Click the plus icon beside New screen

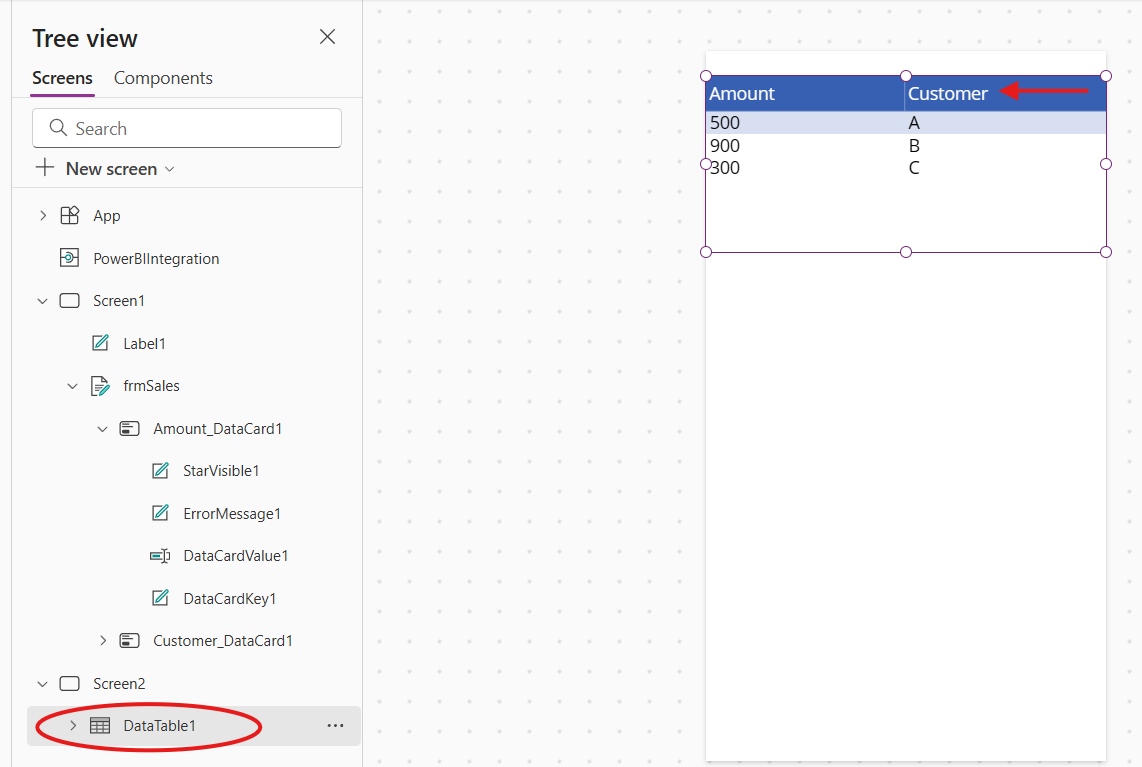[x=45, y=168]
